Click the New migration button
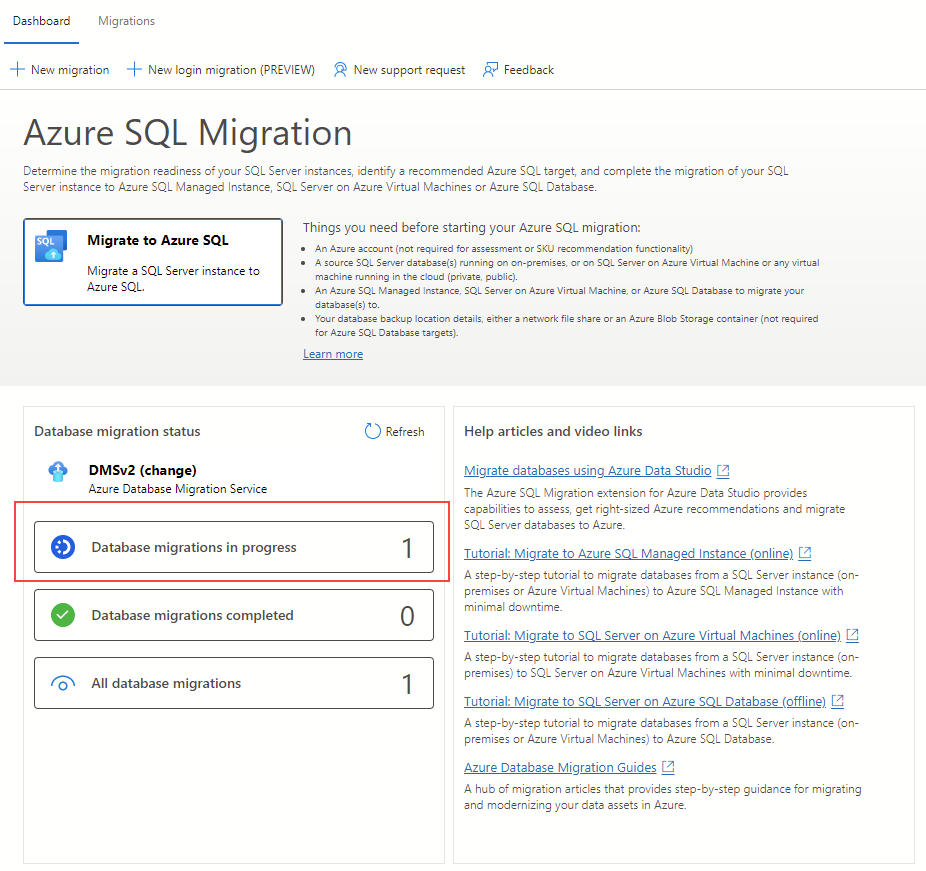 (60, 70)
